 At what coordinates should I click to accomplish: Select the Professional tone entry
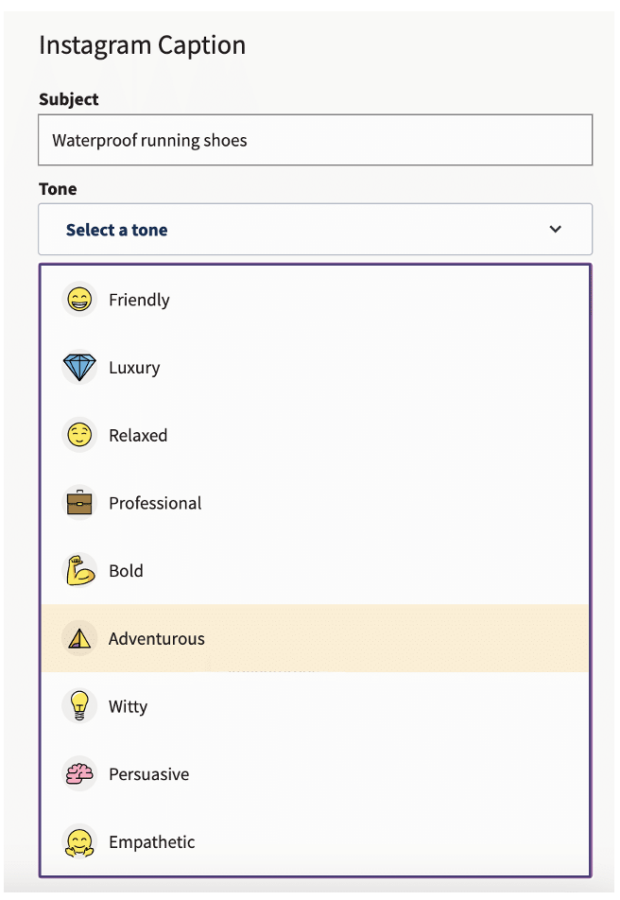pyautogui.click(x=315, y=503)
